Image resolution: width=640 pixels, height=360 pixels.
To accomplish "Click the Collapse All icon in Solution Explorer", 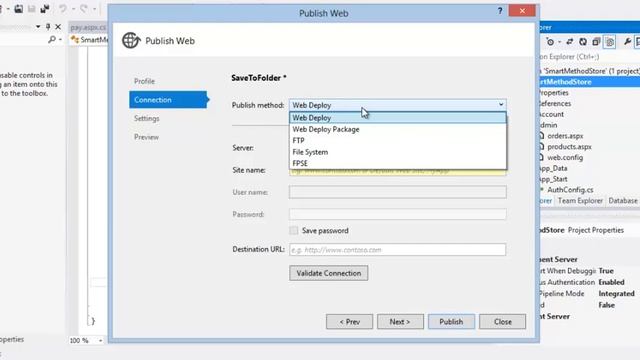I will (596, 42).
